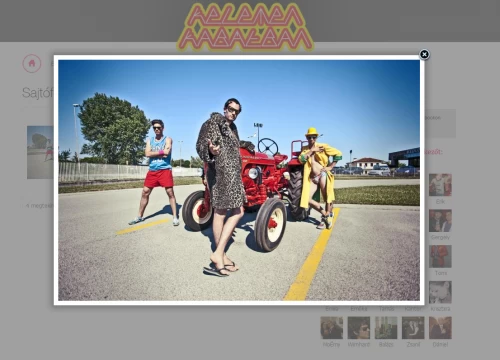Click the Erik name link

coord(440,202)
